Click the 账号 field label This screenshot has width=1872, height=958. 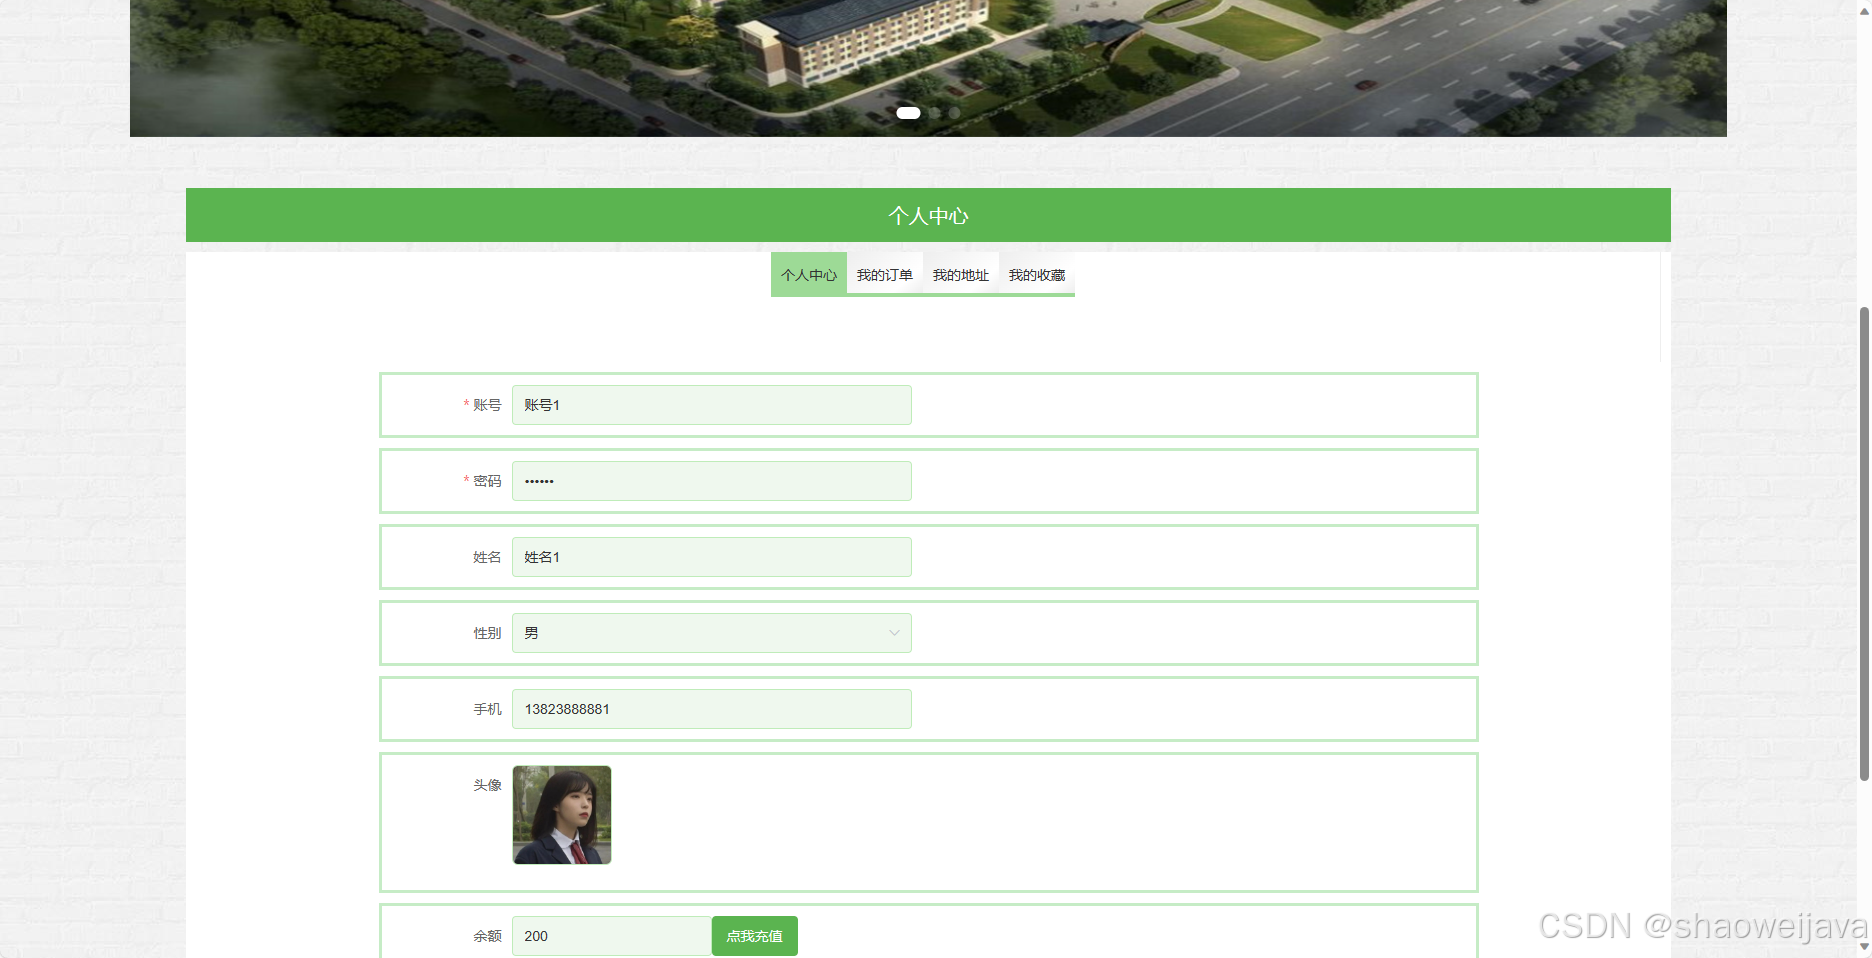[487, 405]
